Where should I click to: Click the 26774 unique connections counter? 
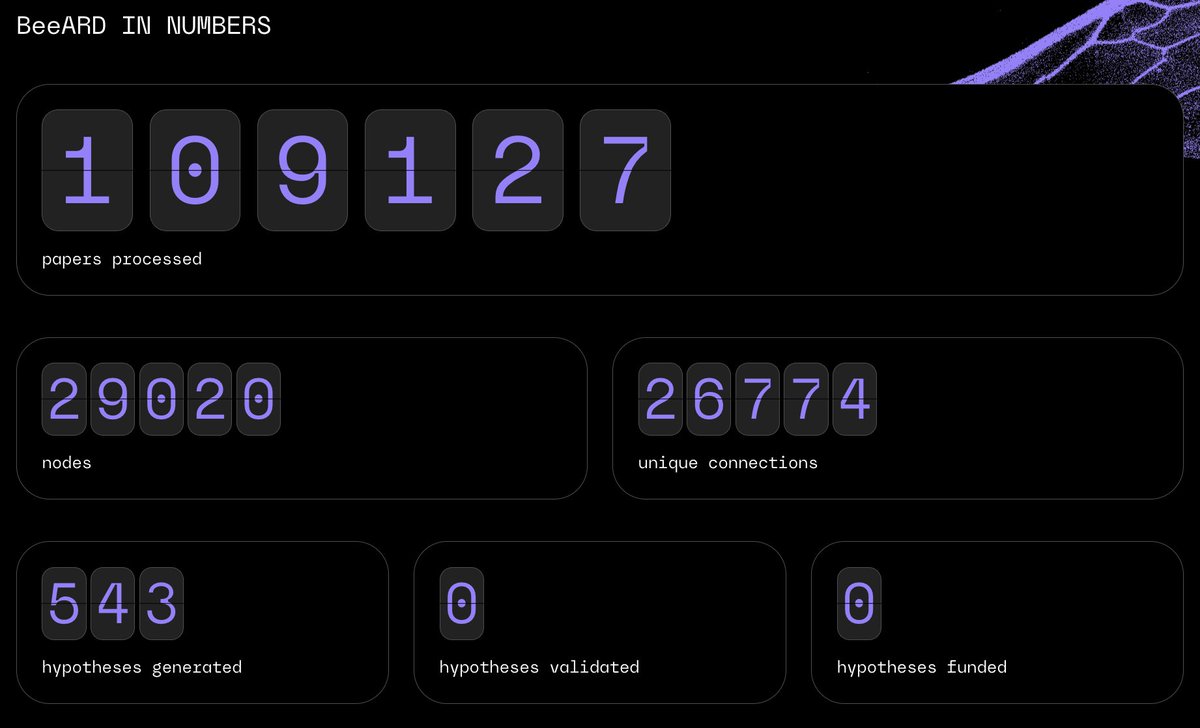(x=757, y=399)
